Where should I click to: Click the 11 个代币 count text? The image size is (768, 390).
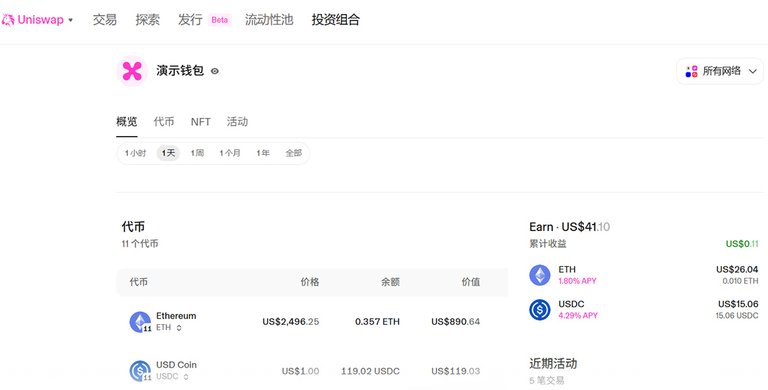(140, 244)
